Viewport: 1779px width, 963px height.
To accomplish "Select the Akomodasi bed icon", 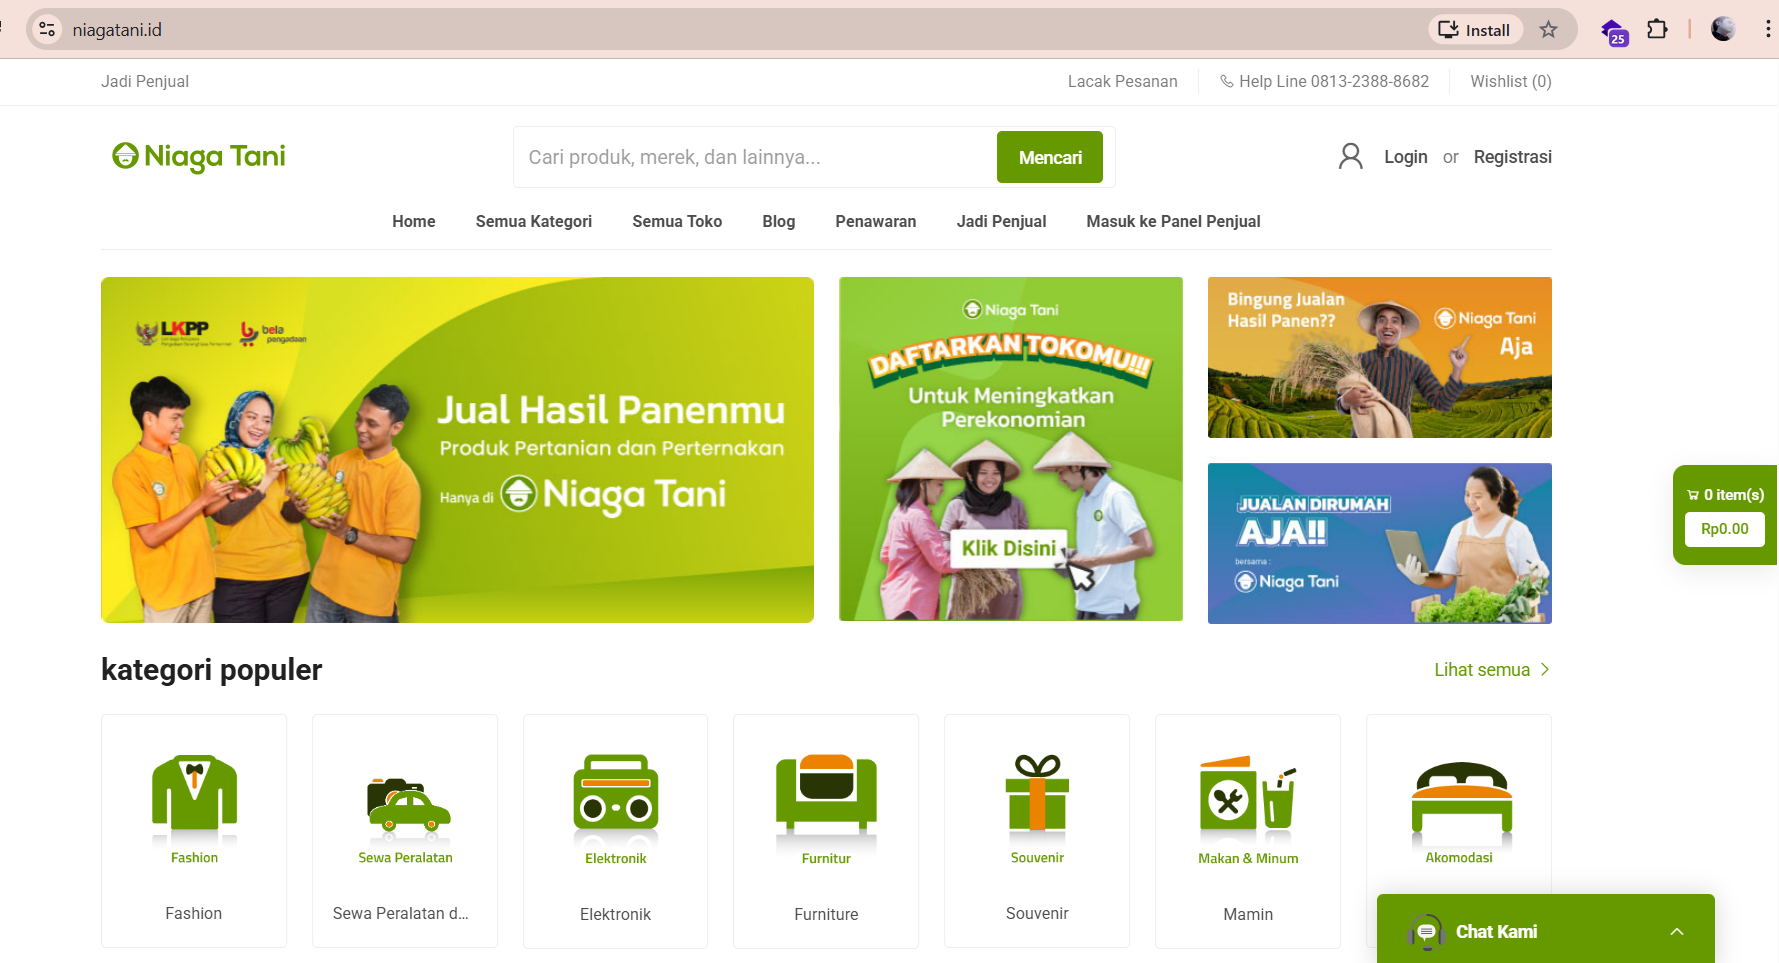I will coord(1459,800).
